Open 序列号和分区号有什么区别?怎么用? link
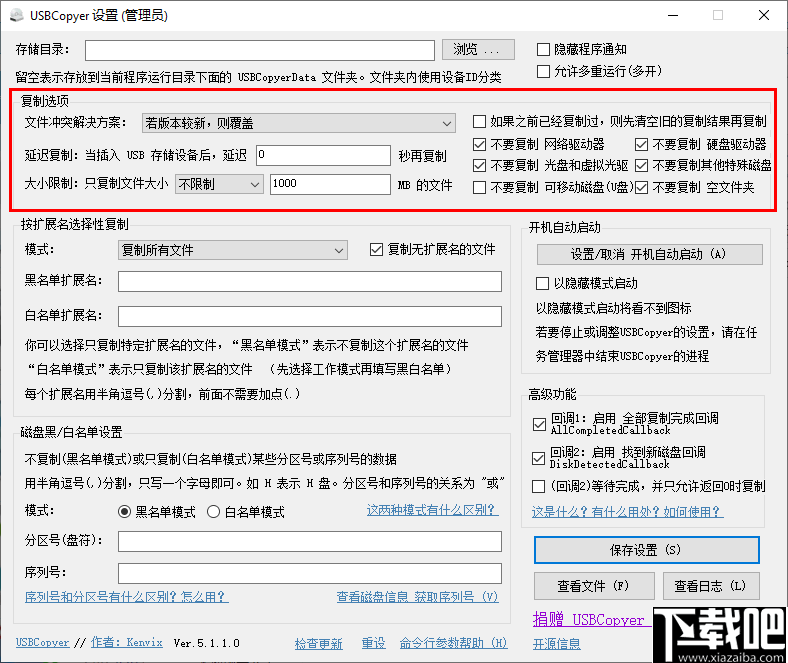This screenshot has height=663, width=788. (127, 597)
